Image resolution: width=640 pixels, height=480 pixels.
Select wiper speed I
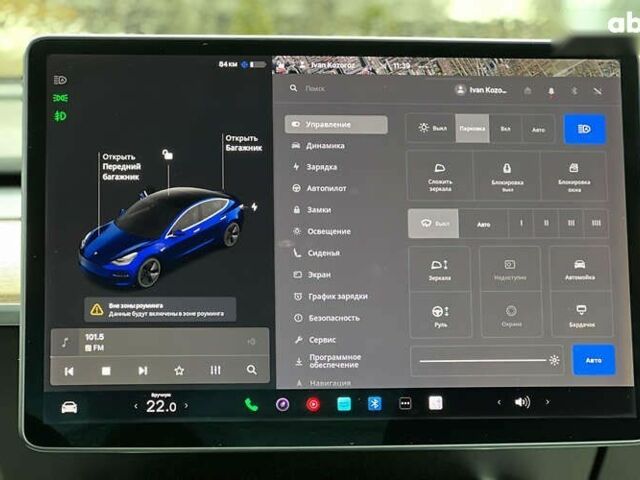click(x=521, y=223)
